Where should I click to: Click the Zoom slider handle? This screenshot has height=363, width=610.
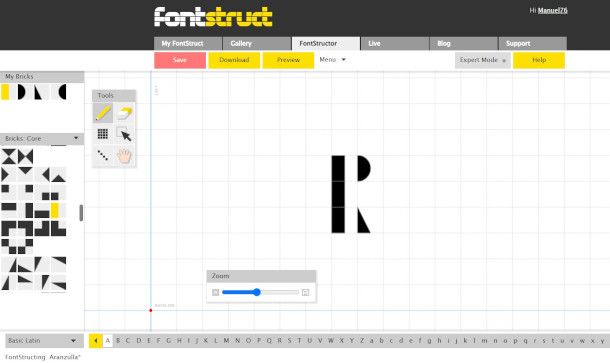tap(256, 292)
